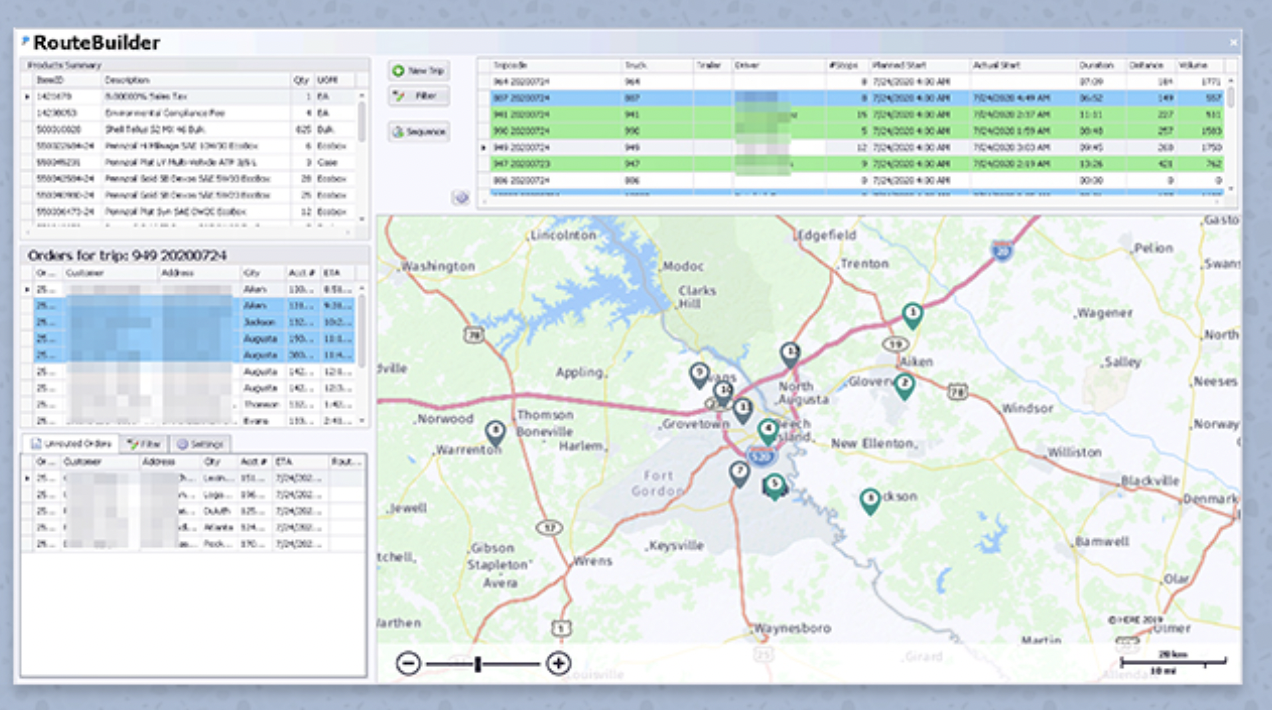
Task: Click the small round icon below Sequence
Action: tap(461, 198)
